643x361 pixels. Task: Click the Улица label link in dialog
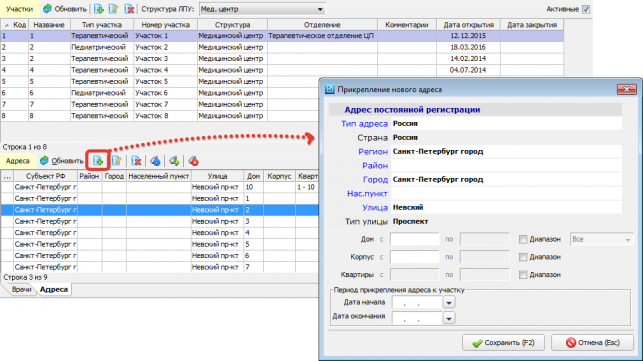375,208
